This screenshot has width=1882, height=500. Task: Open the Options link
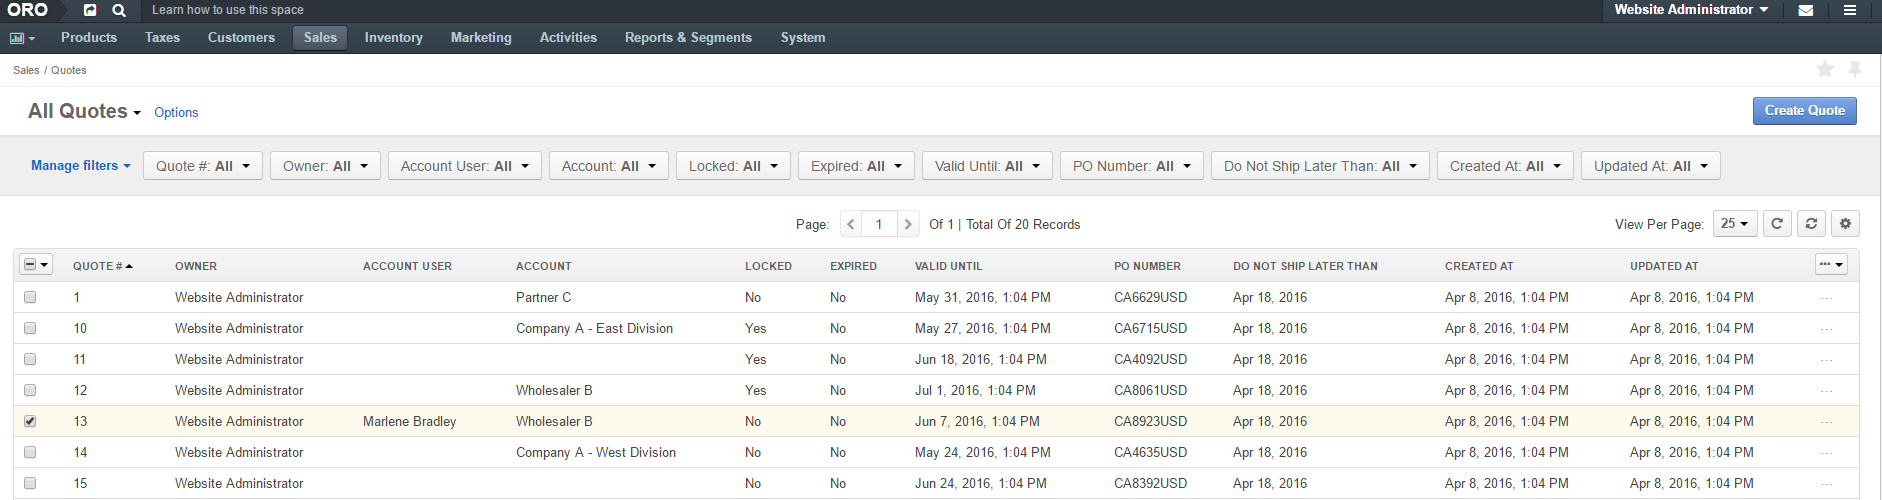pos(176,113)
